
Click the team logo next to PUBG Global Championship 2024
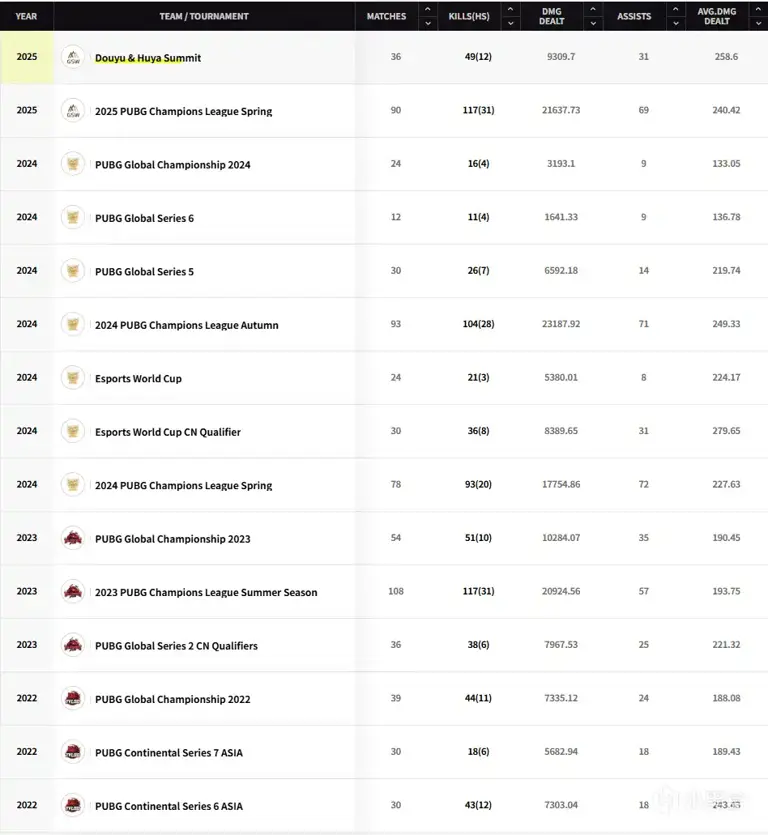(x=73, y=164)
